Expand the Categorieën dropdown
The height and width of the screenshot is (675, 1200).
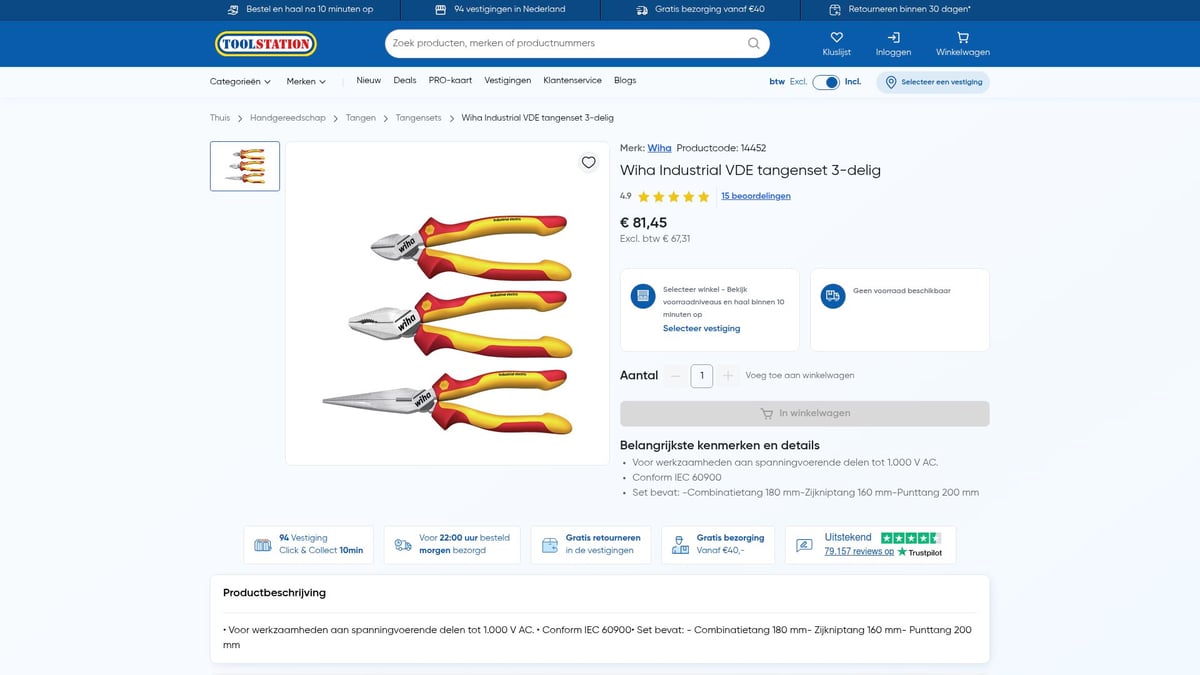(x=240, y=82)
